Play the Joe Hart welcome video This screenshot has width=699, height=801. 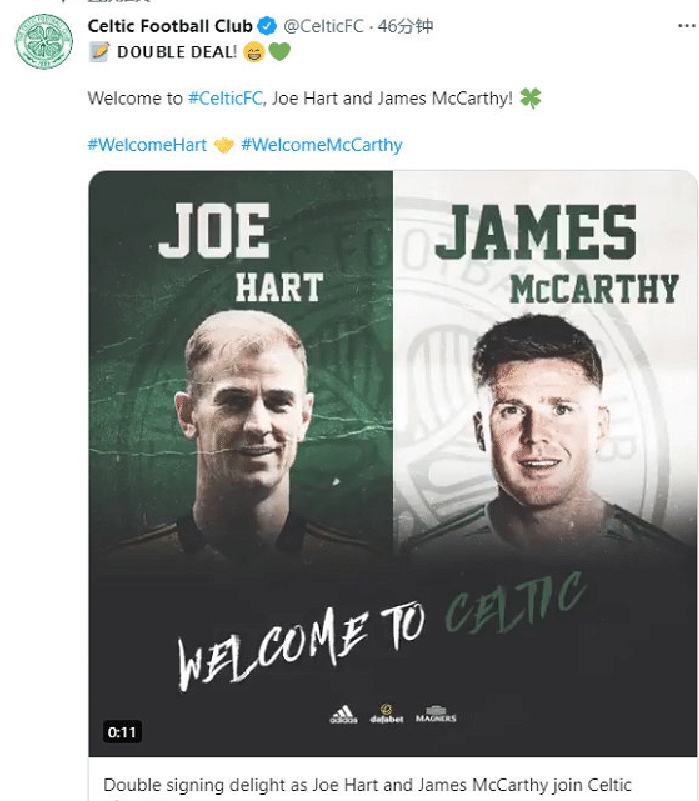pyautogui.click(x=393, y=463)
